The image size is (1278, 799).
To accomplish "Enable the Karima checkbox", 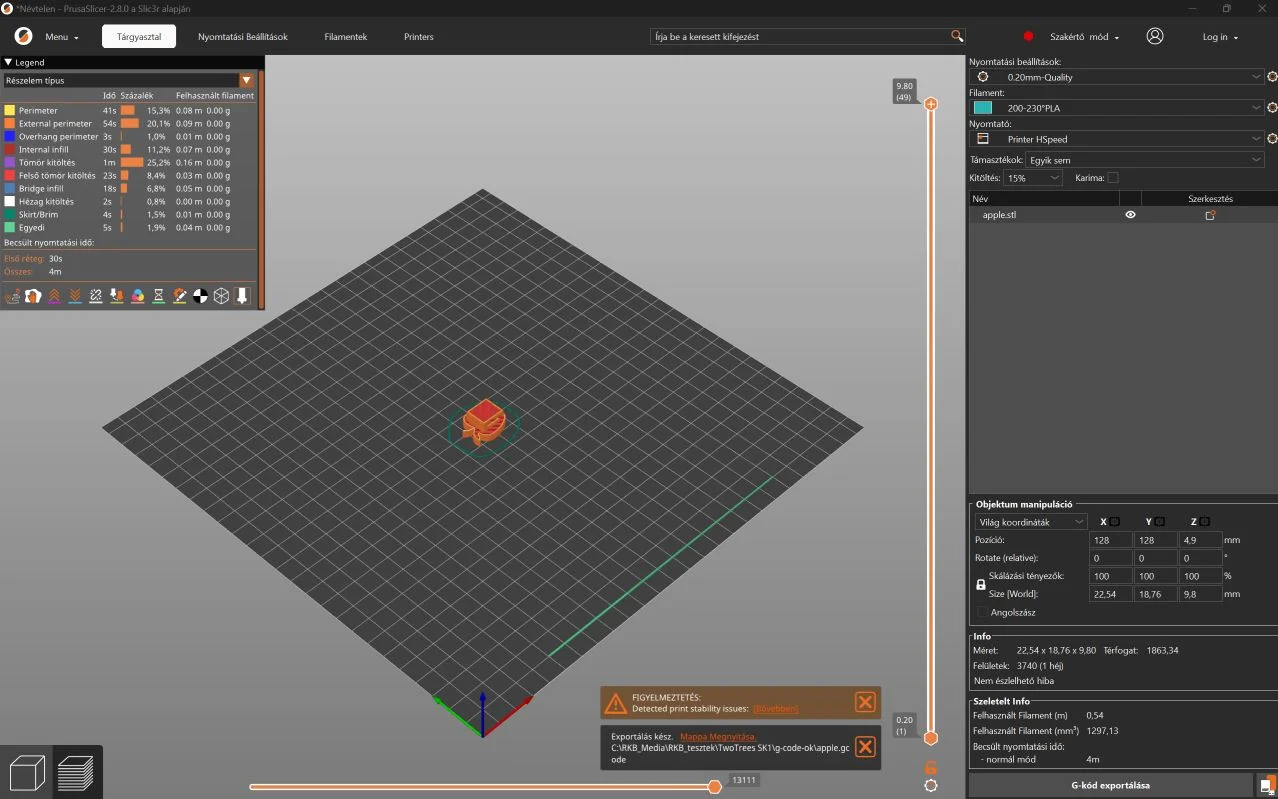I will click(1113, 178).
